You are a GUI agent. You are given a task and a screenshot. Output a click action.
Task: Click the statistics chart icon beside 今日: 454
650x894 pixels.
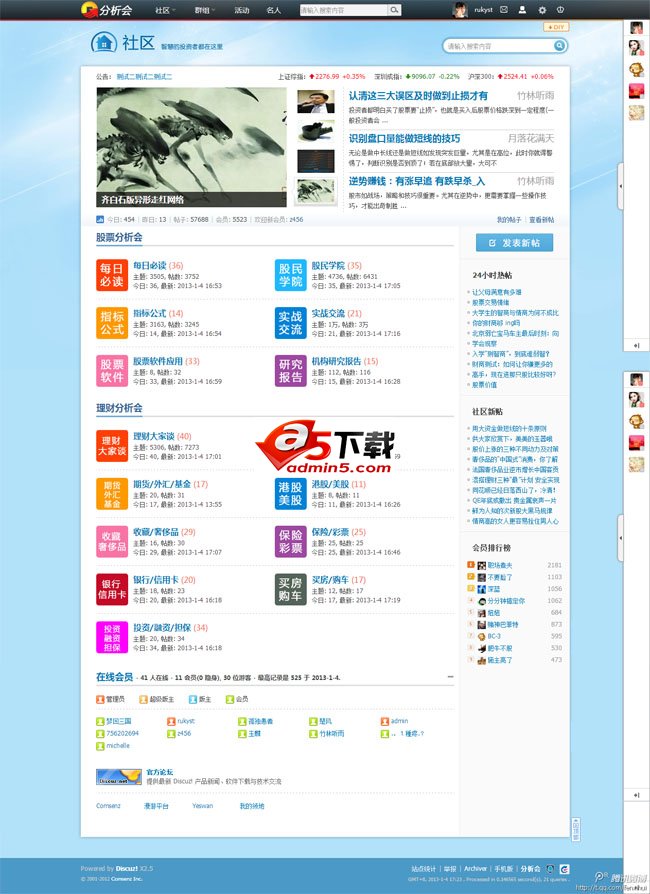click(x=100, y=220)
